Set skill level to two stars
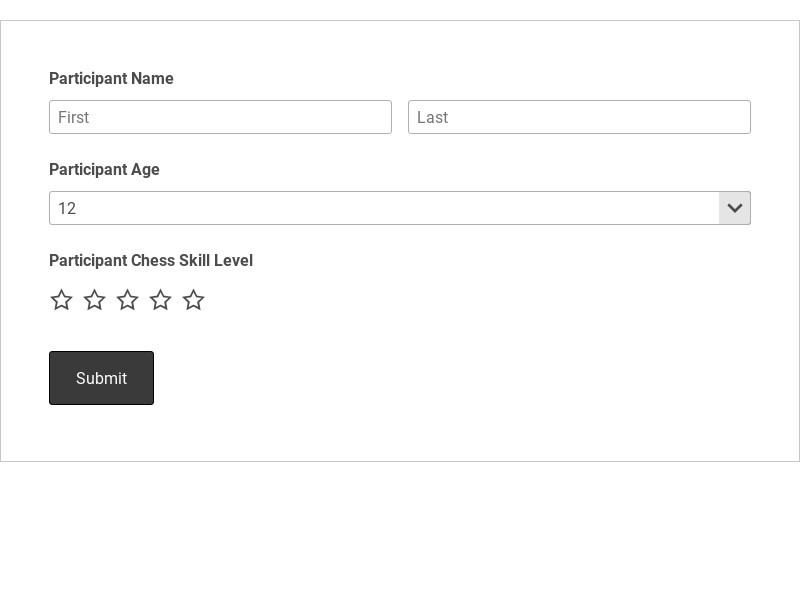This screenshot has height=600, width=800. (94, 299)
